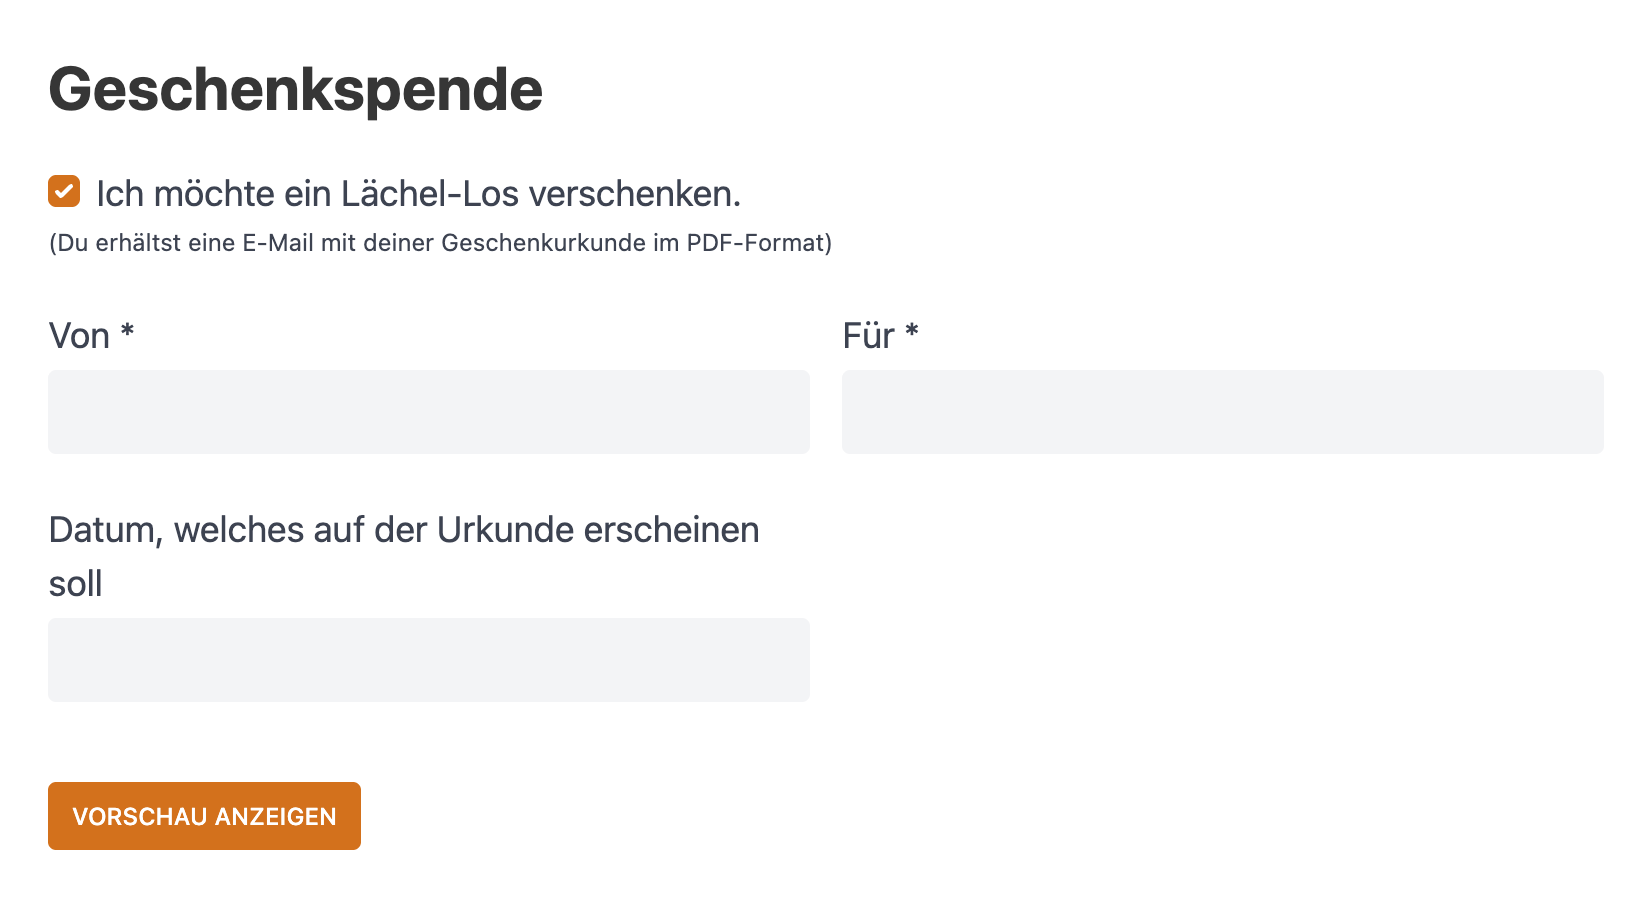
Task: Click the 'Für' field label
Action: point(868,336)
